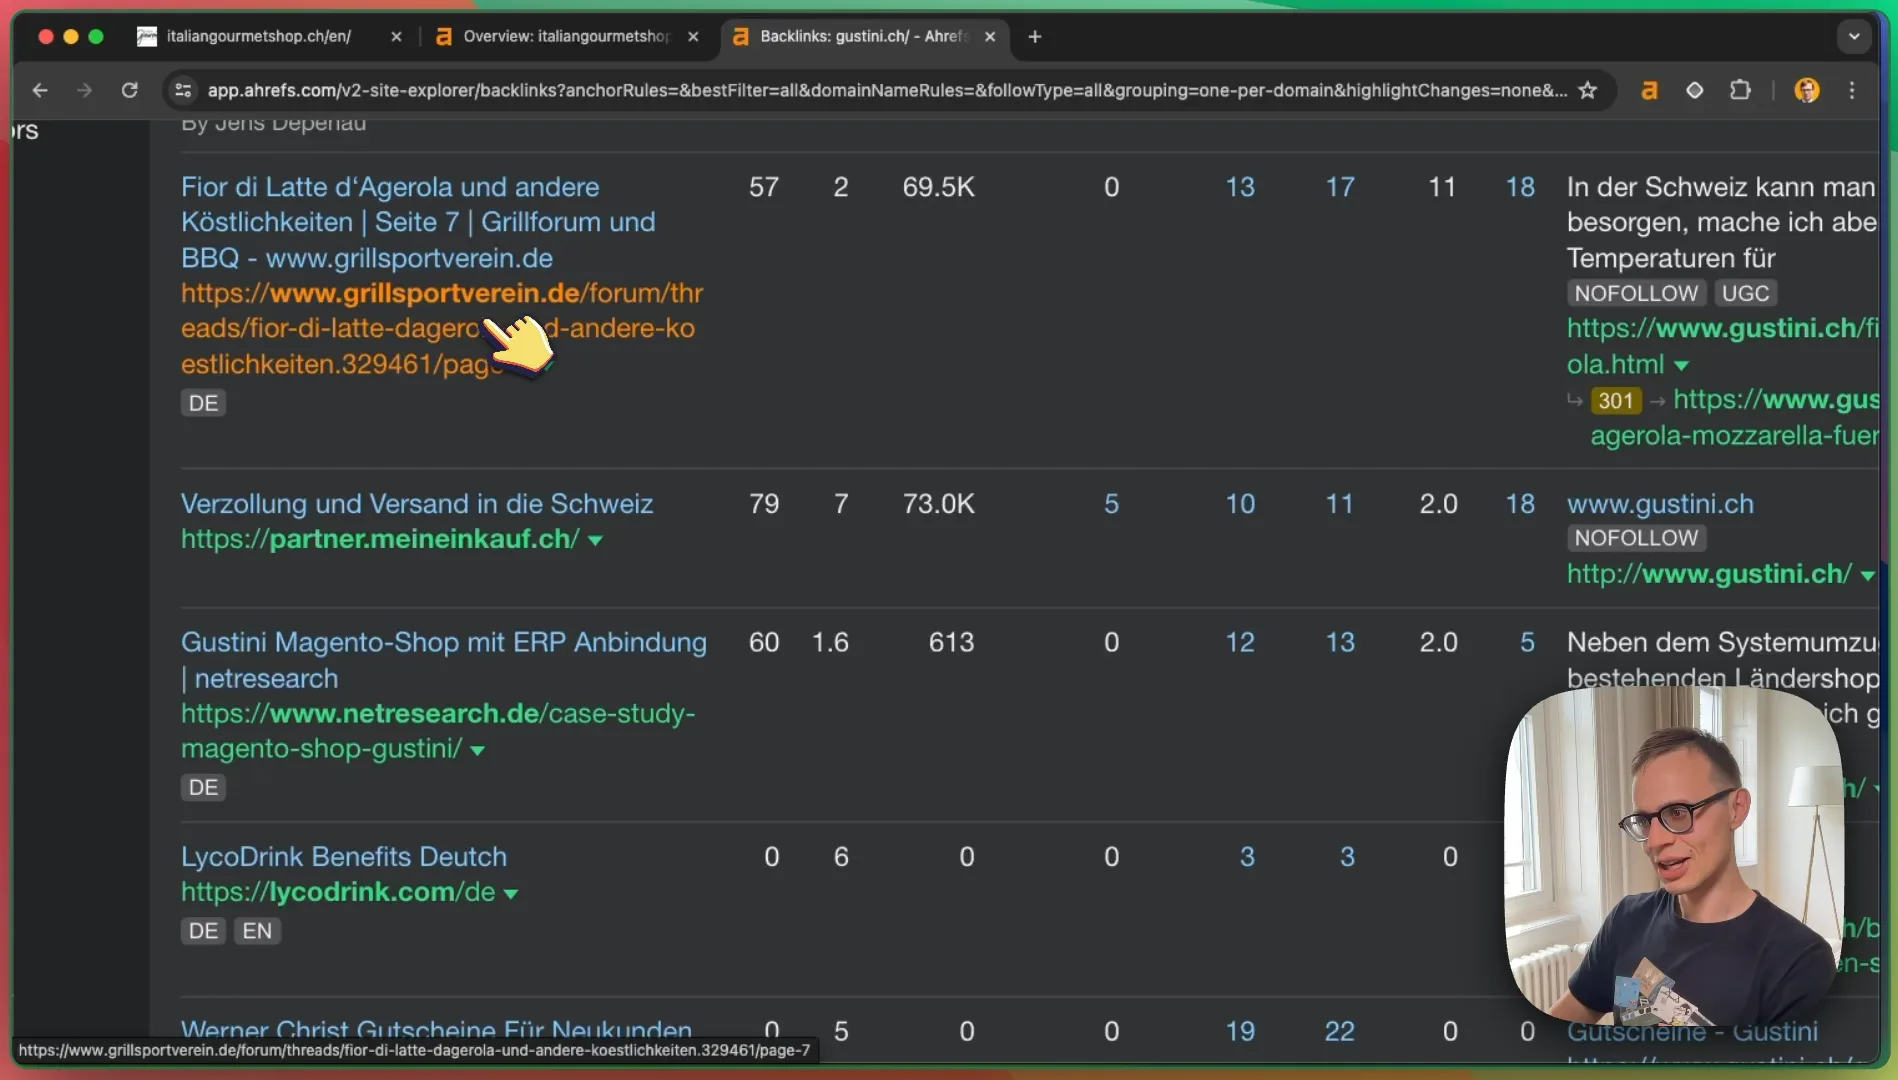Open site information icon in address bar
Image resolution: width=1898 pixels, height=1080 pixels.
(183, 90)
